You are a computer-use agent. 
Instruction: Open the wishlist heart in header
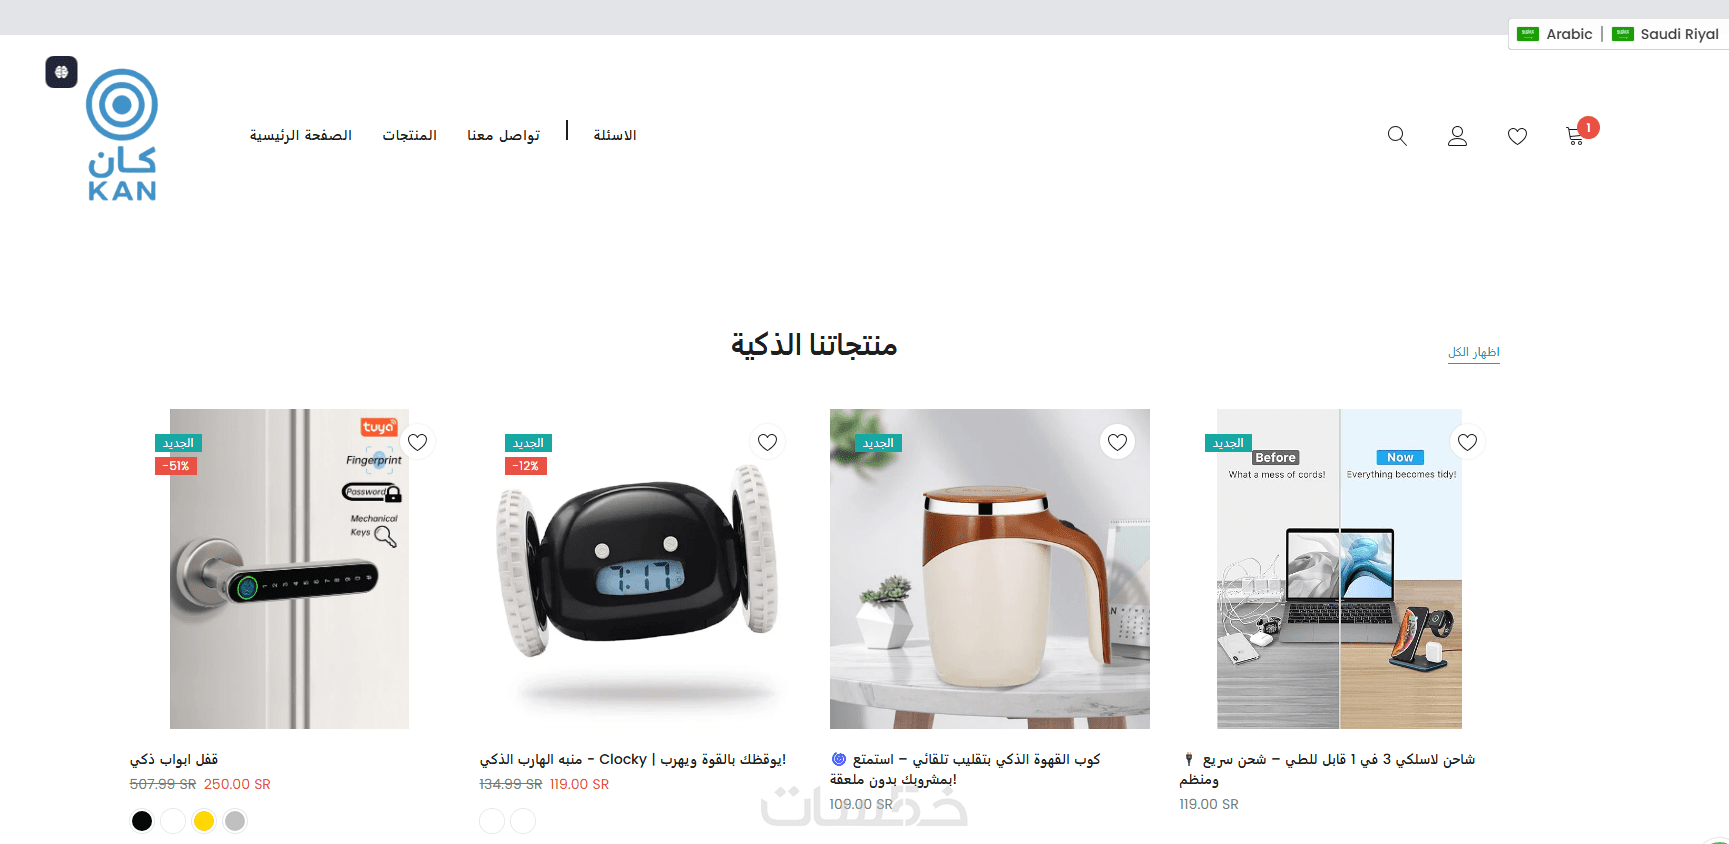(x=1517, y=136)
